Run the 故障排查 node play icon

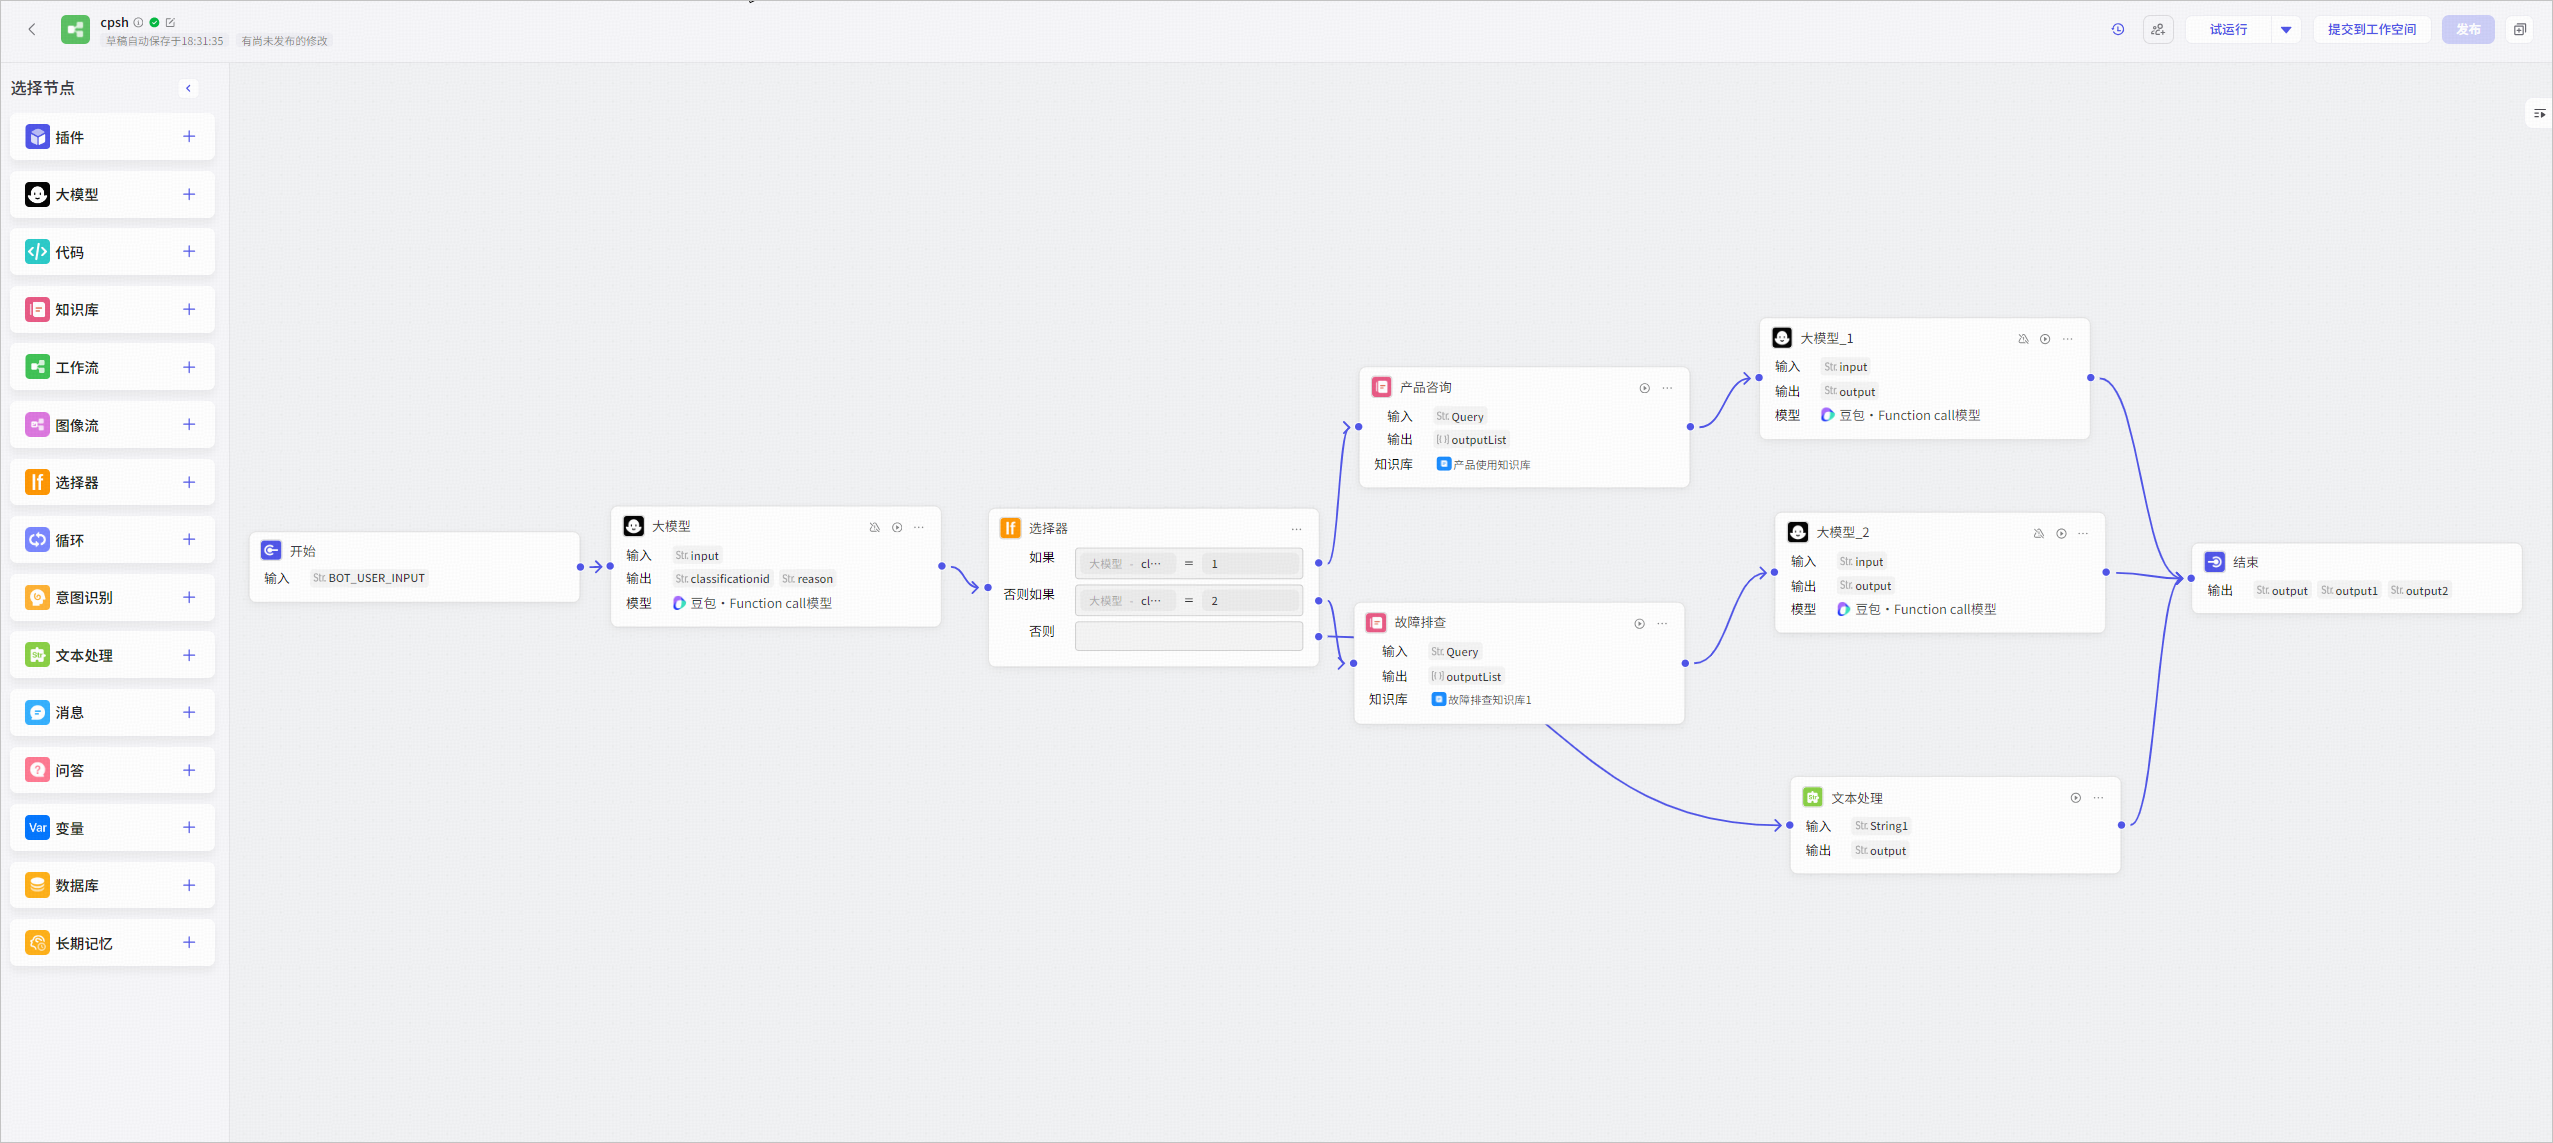point(1639,624)
